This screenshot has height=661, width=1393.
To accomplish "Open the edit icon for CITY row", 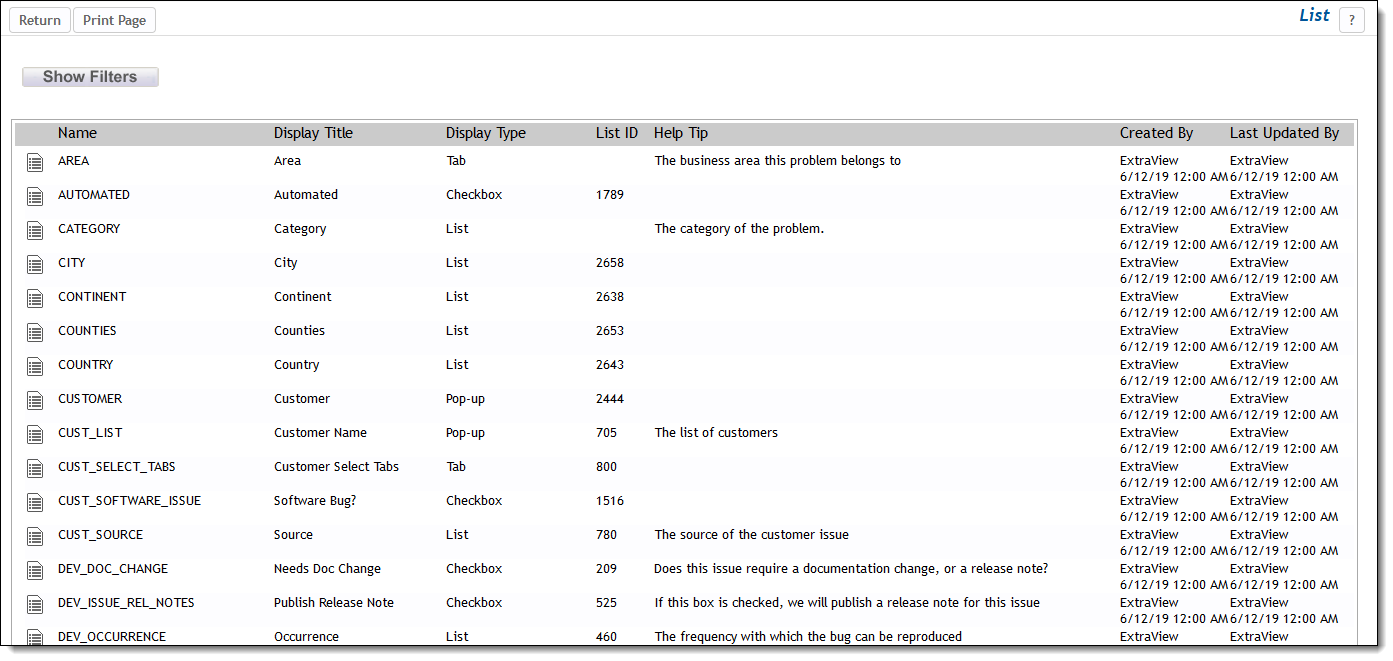I will (35, 264).
